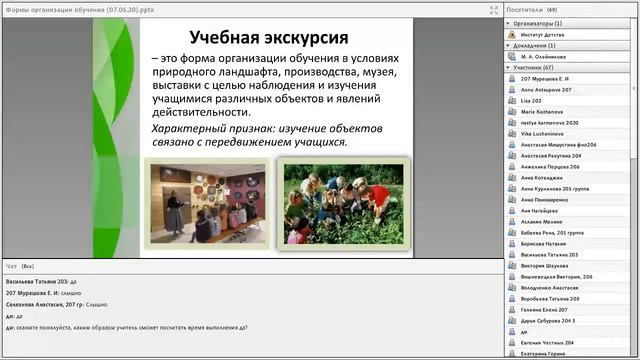Click the attendee icon beside Maria Kozhanova
The width and height of the screenshot is (640, 360).
[x=512, y=112]
